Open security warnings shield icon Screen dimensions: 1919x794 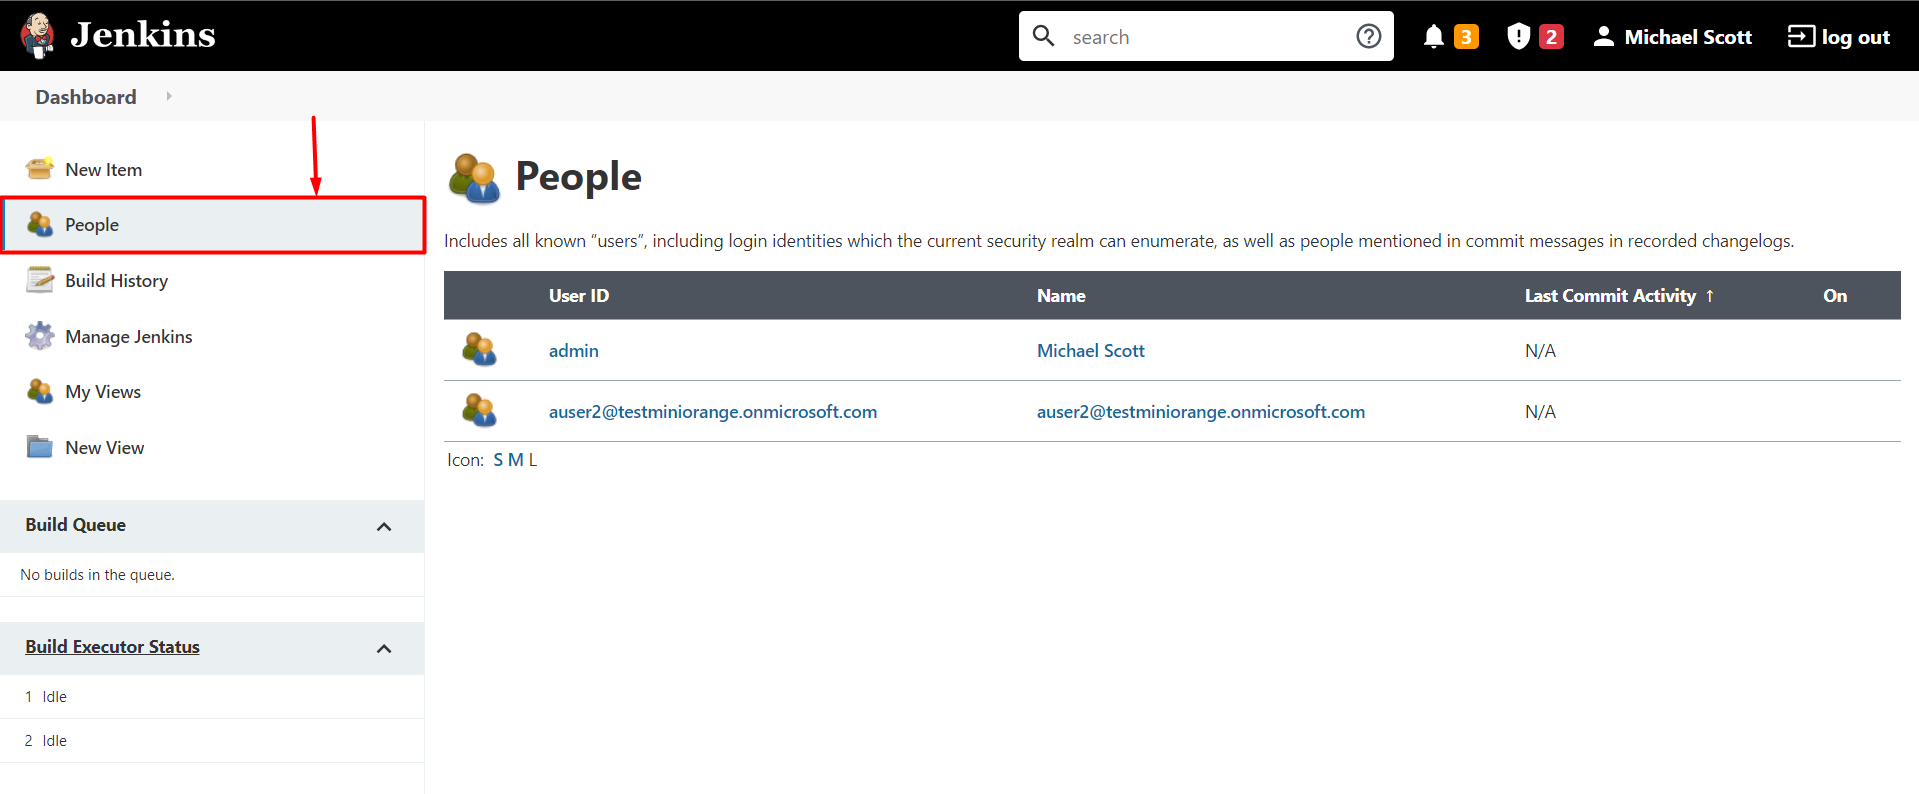point(1518,37)
